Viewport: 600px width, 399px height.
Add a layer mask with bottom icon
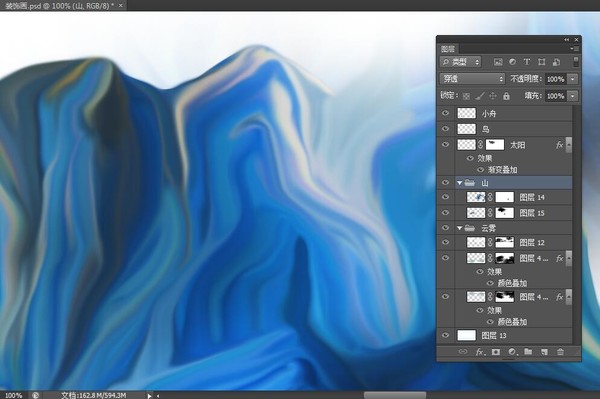[496, 352]
